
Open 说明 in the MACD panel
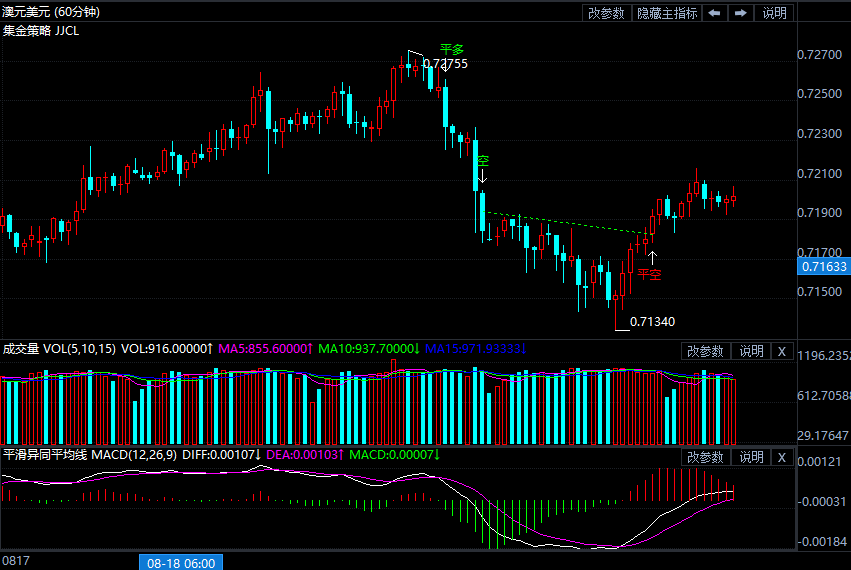(x=751, y=457)
